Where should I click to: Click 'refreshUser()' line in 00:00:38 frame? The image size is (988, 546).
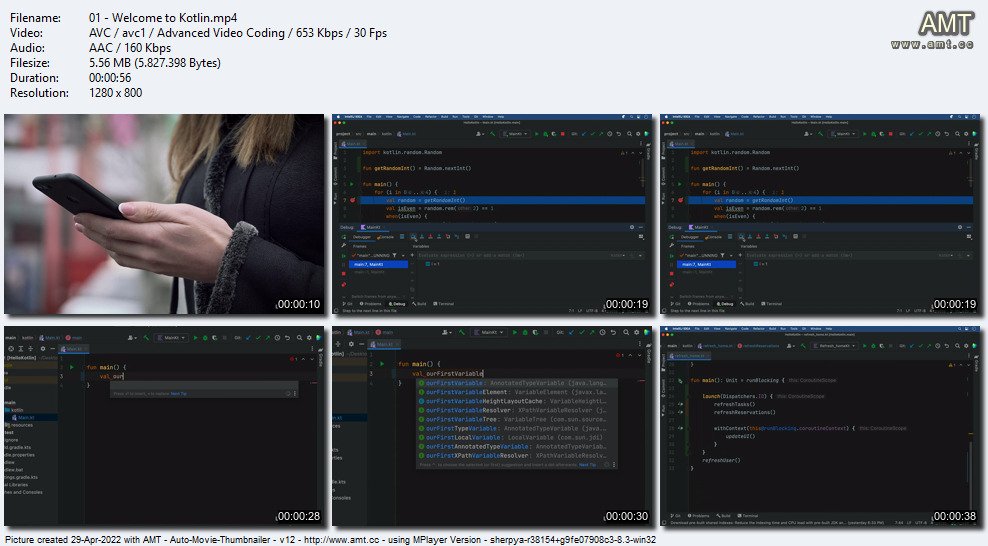[721, 460]
